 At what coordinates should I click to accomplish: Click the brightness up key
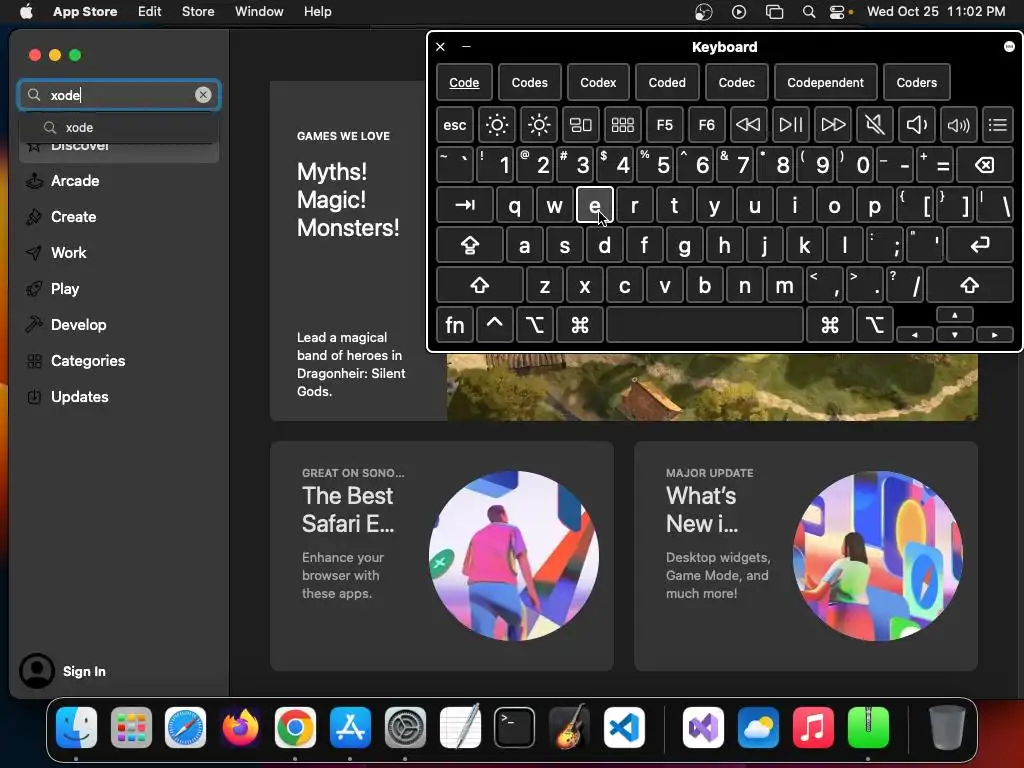pyautogui.click(x=539, y=125)
